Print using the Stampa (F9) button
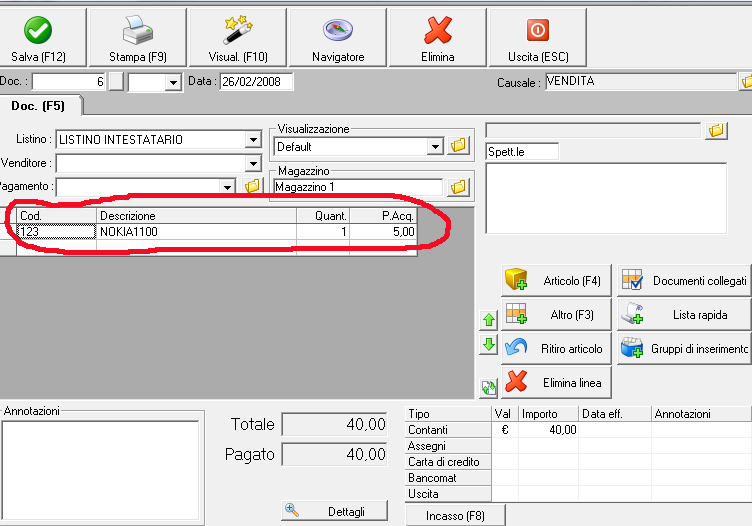752x526 pixels. click(138, 37)
